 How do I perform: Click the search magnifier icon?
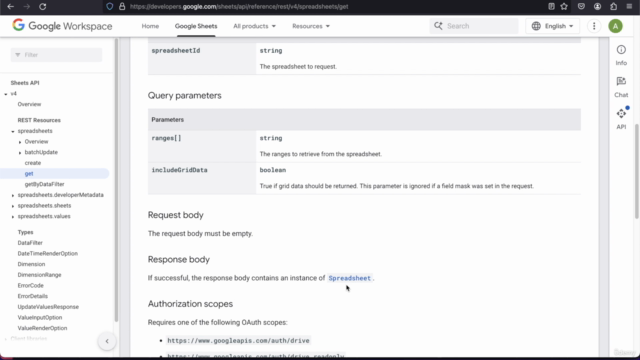click(438, 26)
